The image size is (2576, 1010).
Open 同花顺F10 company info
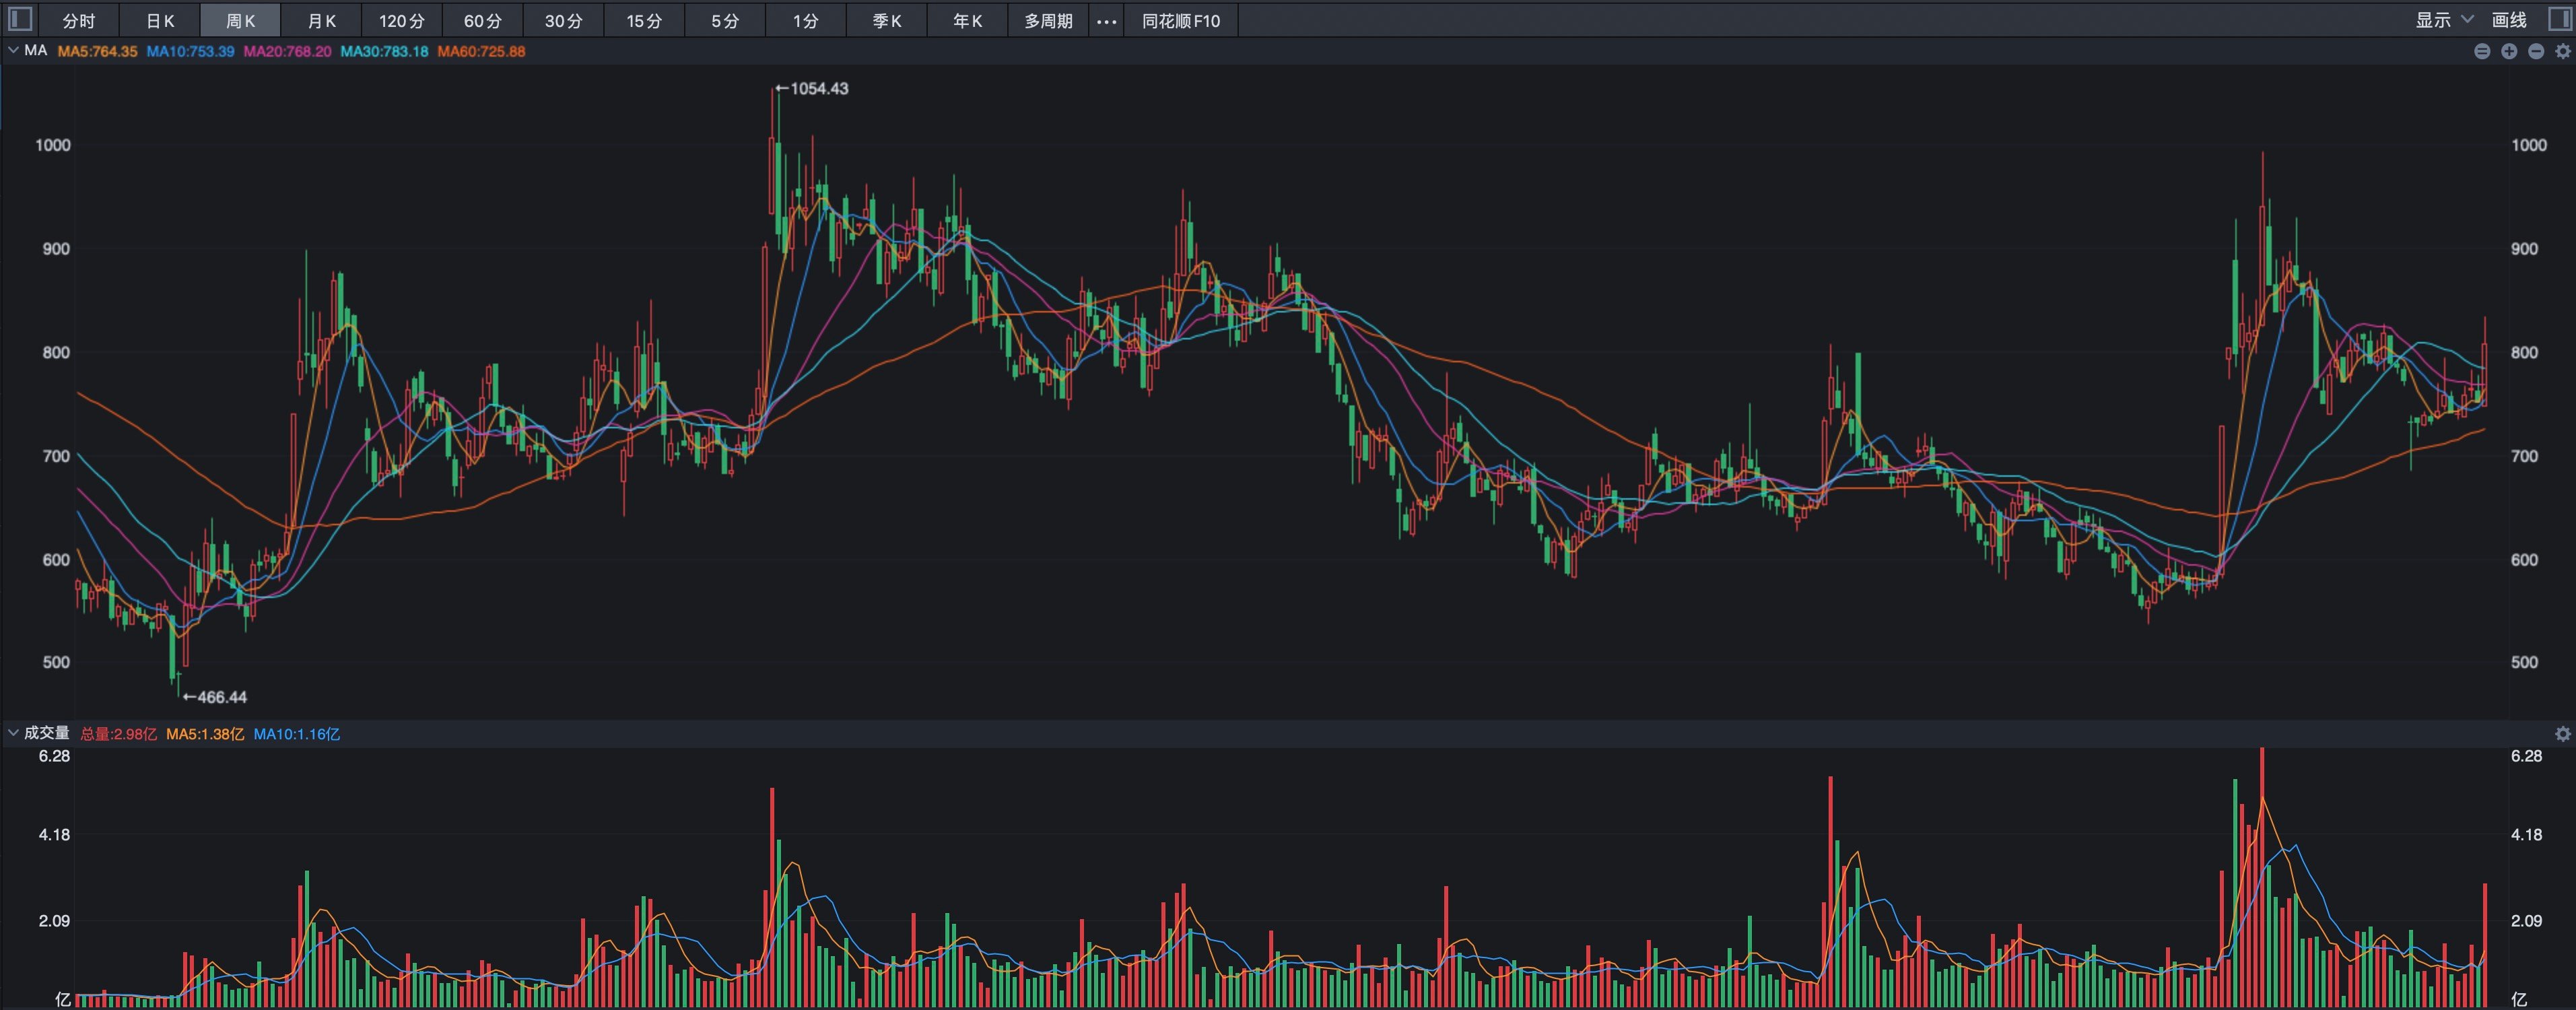click(x=1181, y=21)
